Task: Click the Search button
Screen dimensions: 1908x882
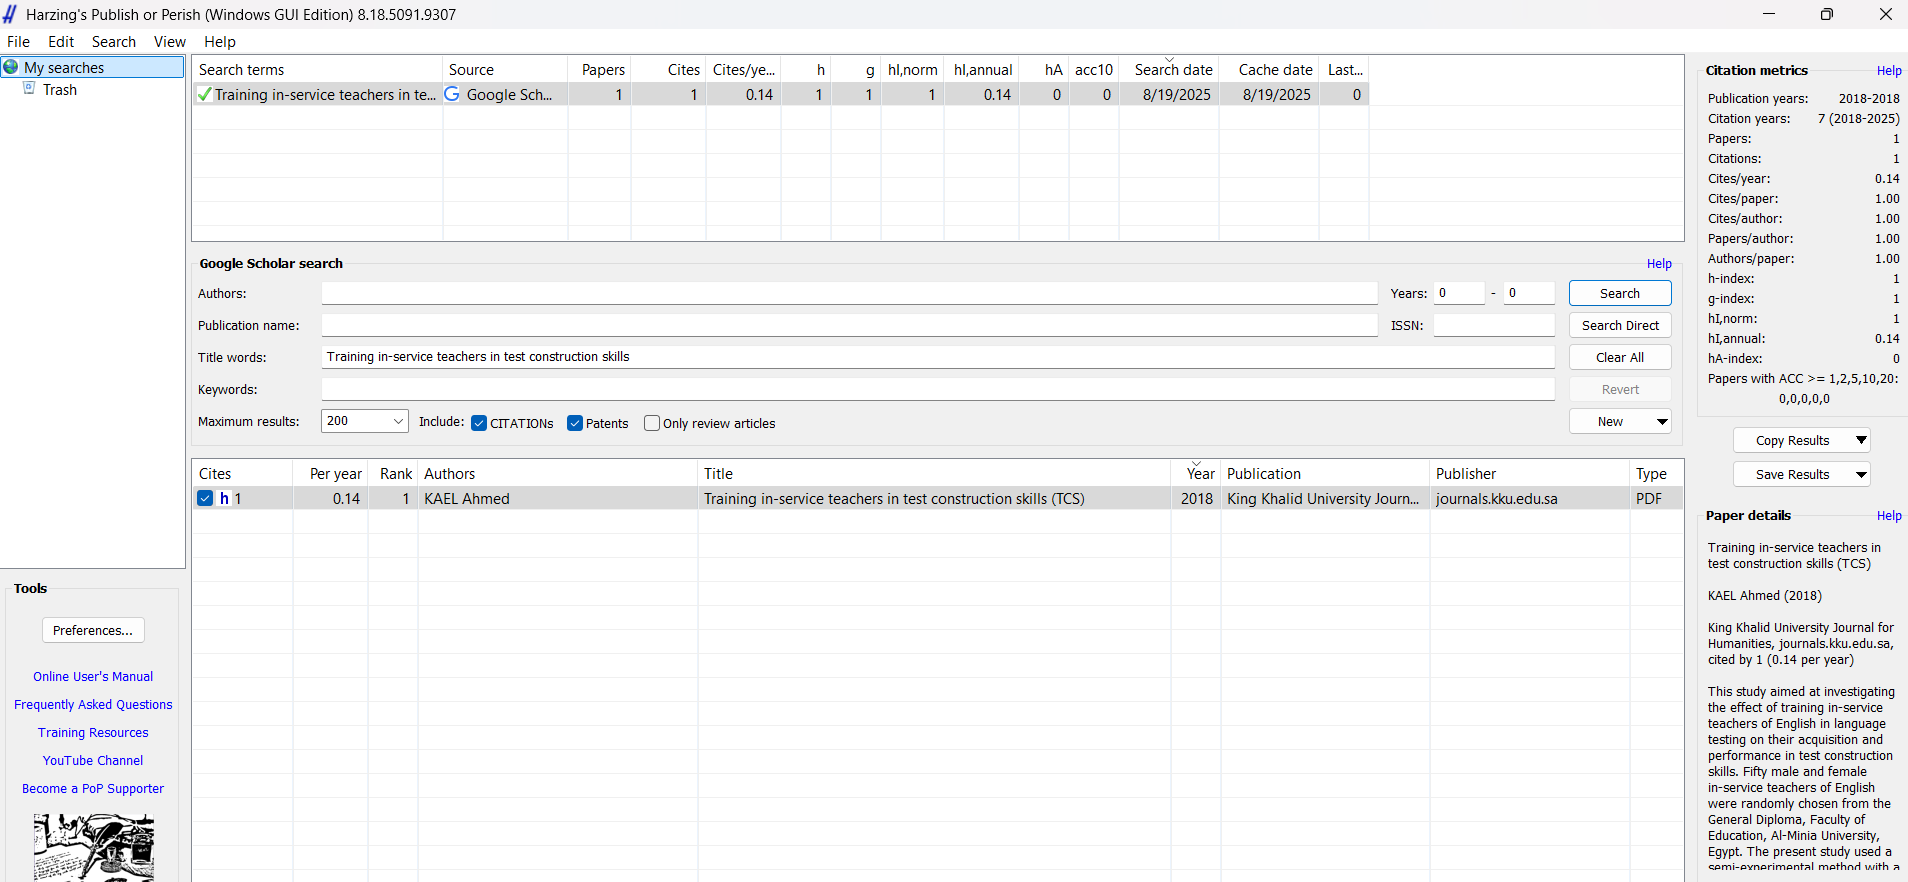Action: point(1620,293)
